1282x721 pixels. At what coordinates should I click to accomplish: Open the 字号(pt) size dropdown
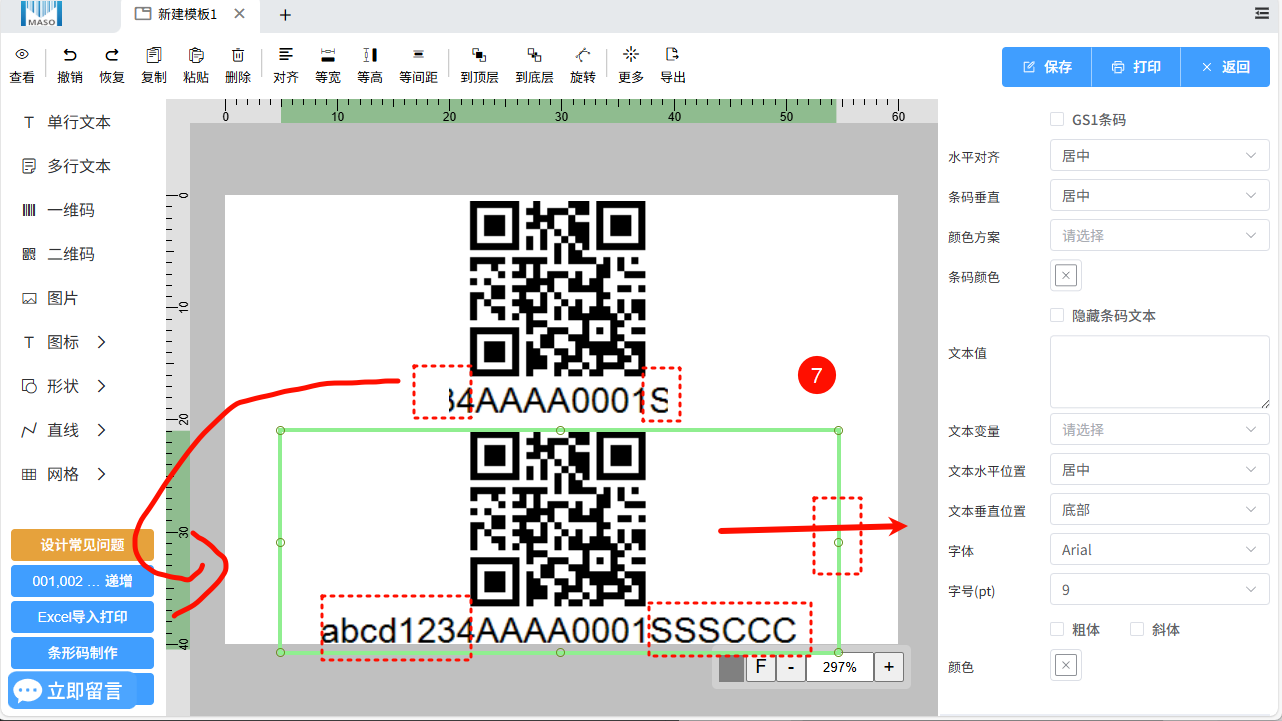coord(1160,590)
